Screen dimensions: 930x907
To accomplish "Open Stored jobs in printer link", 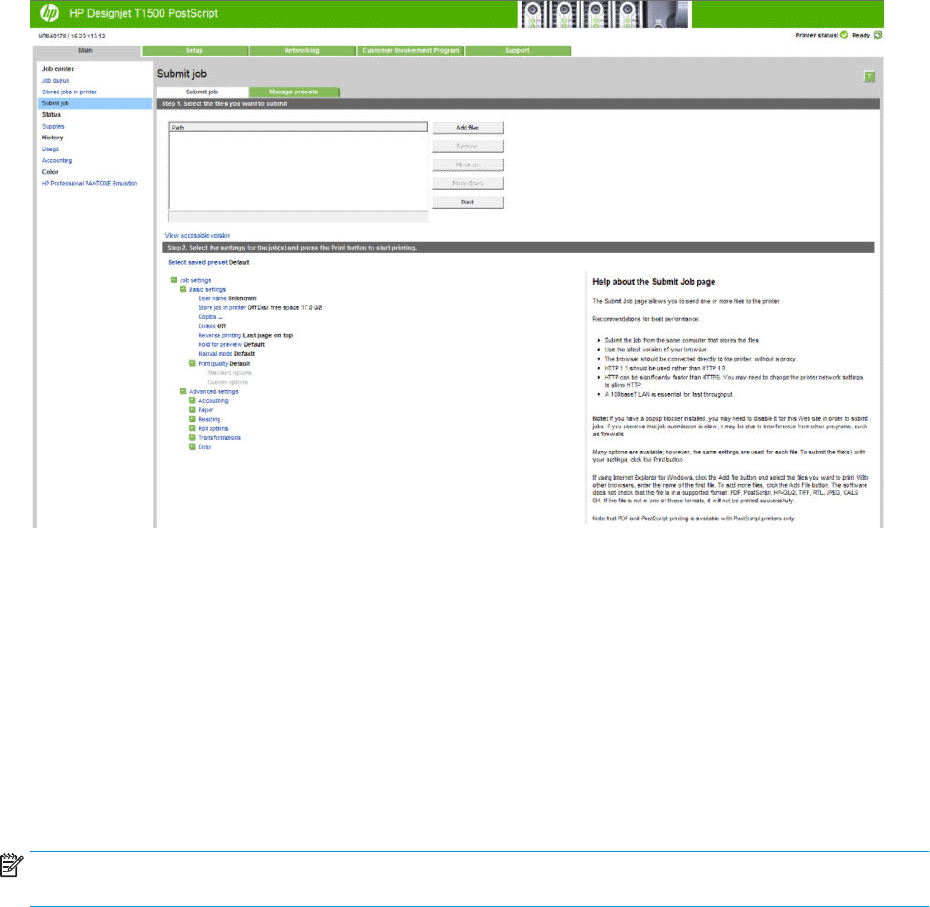I will click(x=69, y=92).
